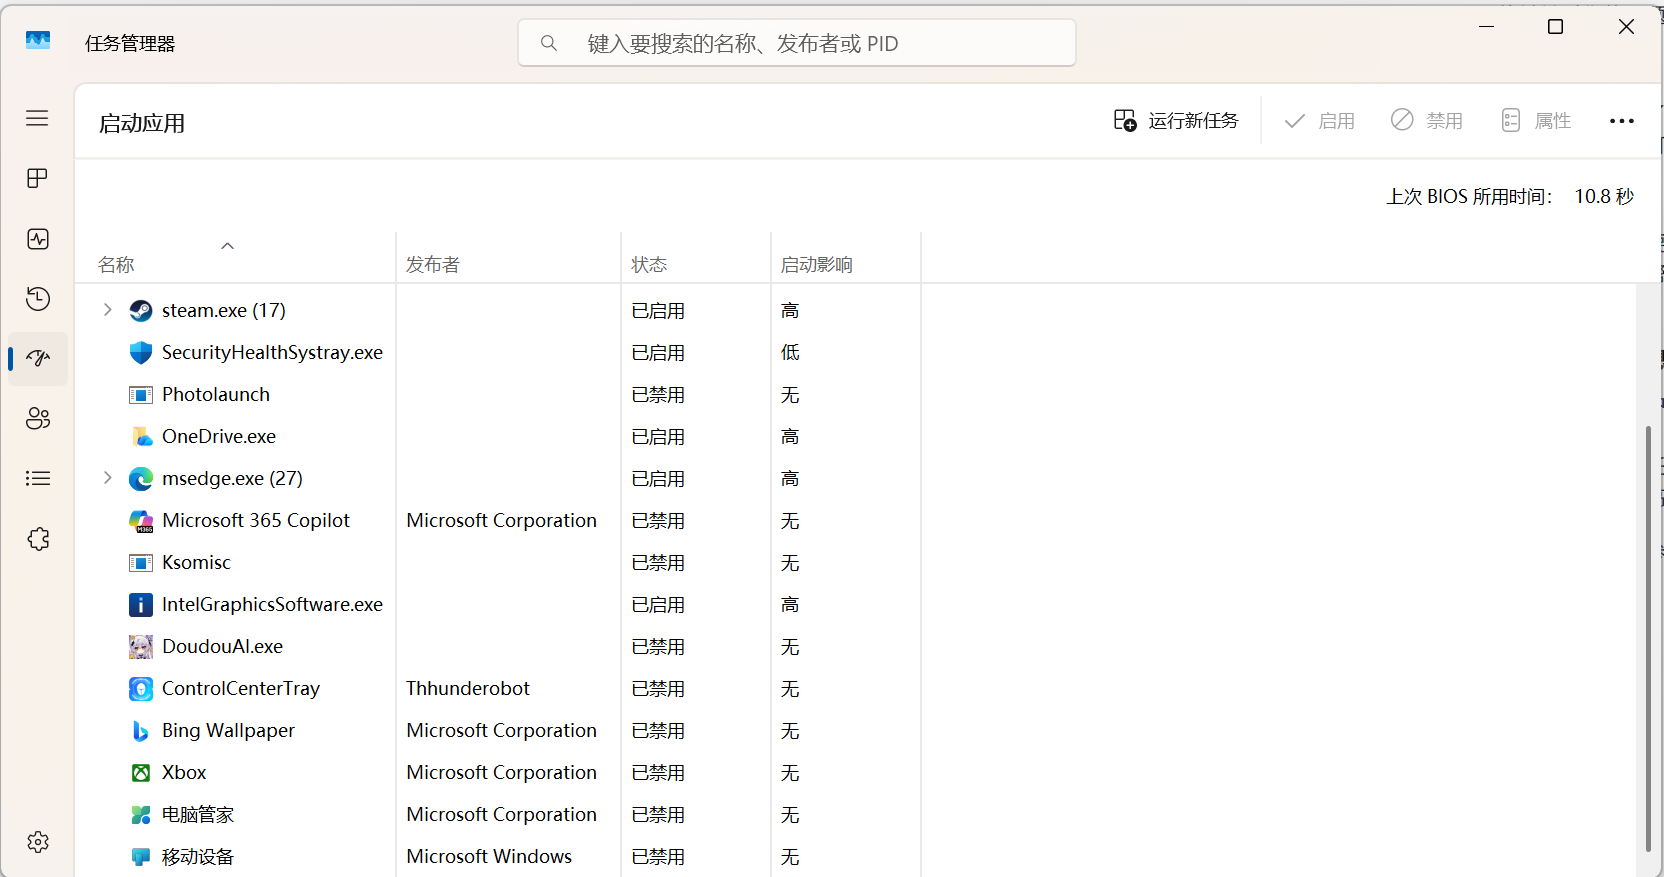The height and width of the screenshot is (877, 1664).
Task: Click the sort arrow above 名称 column
Action: 228,246
